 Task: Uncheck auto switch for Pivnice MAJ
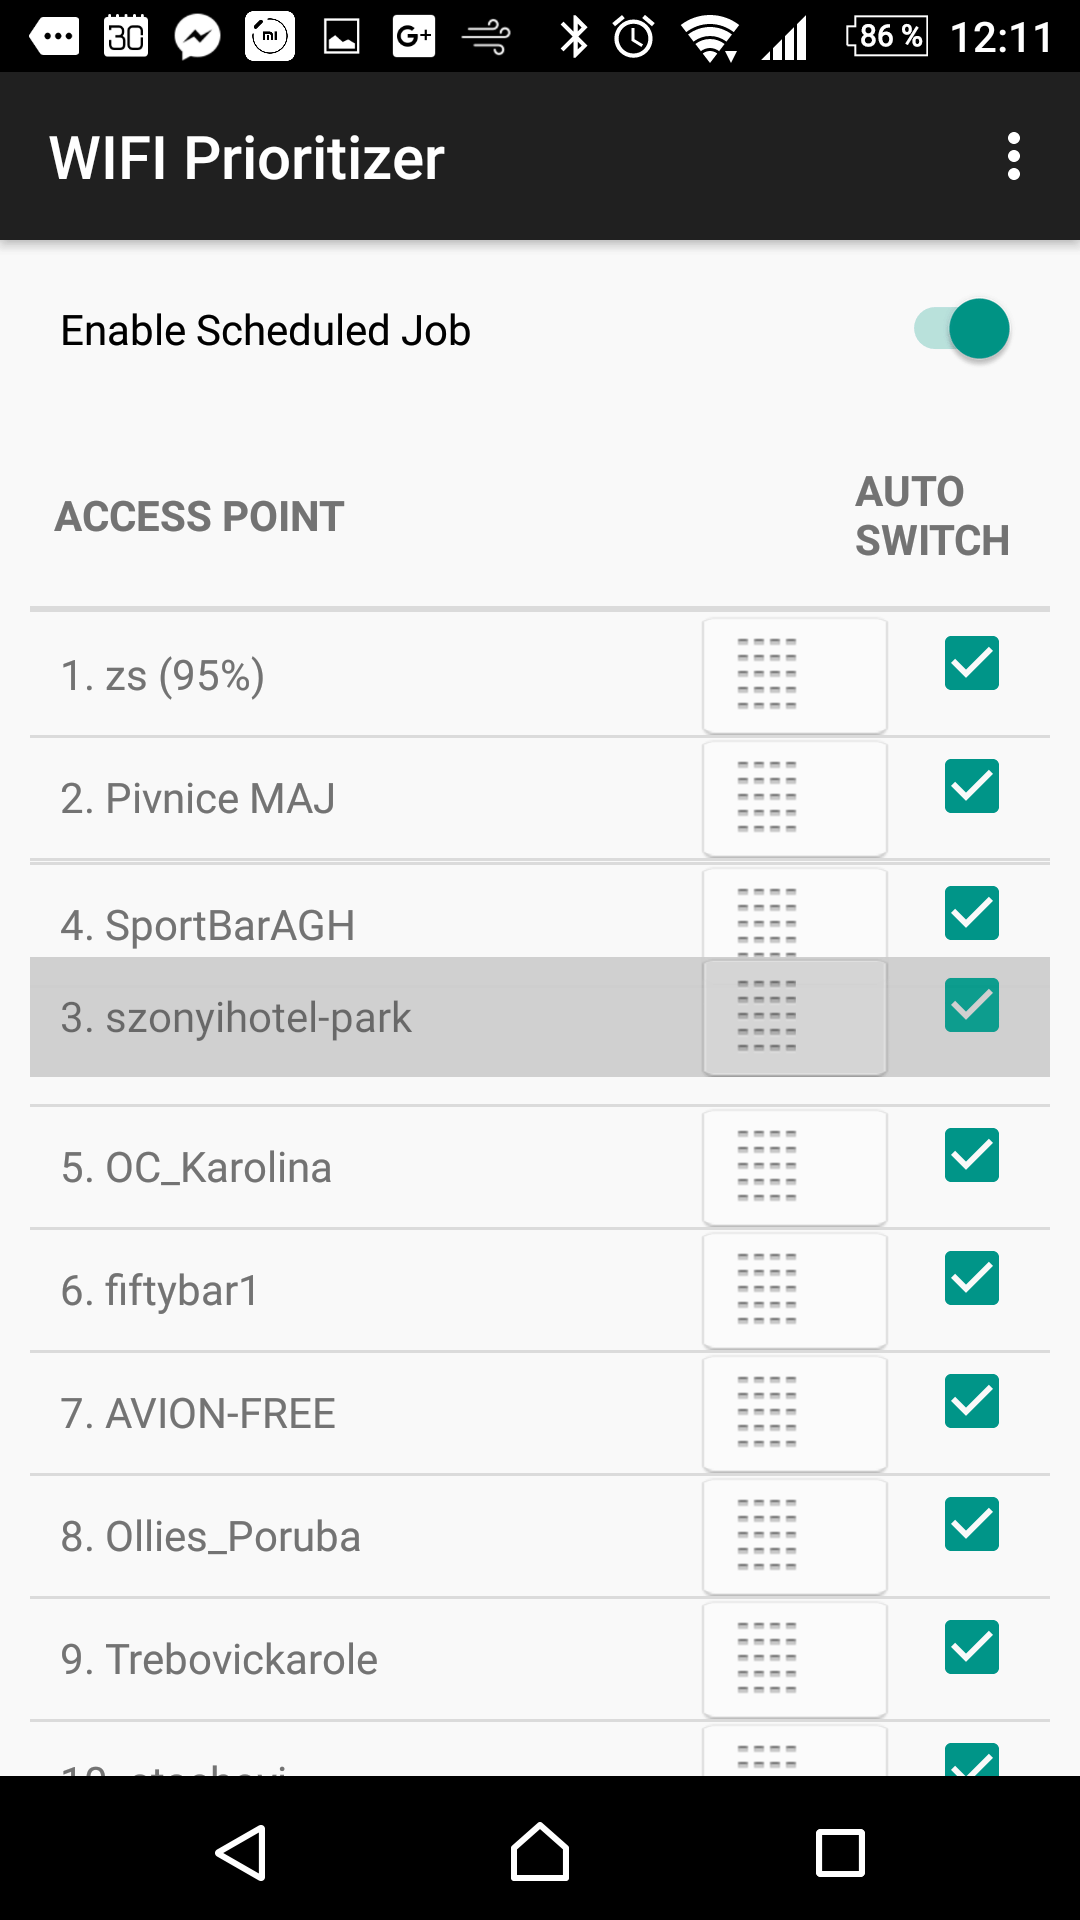click(x=972, y=786)
